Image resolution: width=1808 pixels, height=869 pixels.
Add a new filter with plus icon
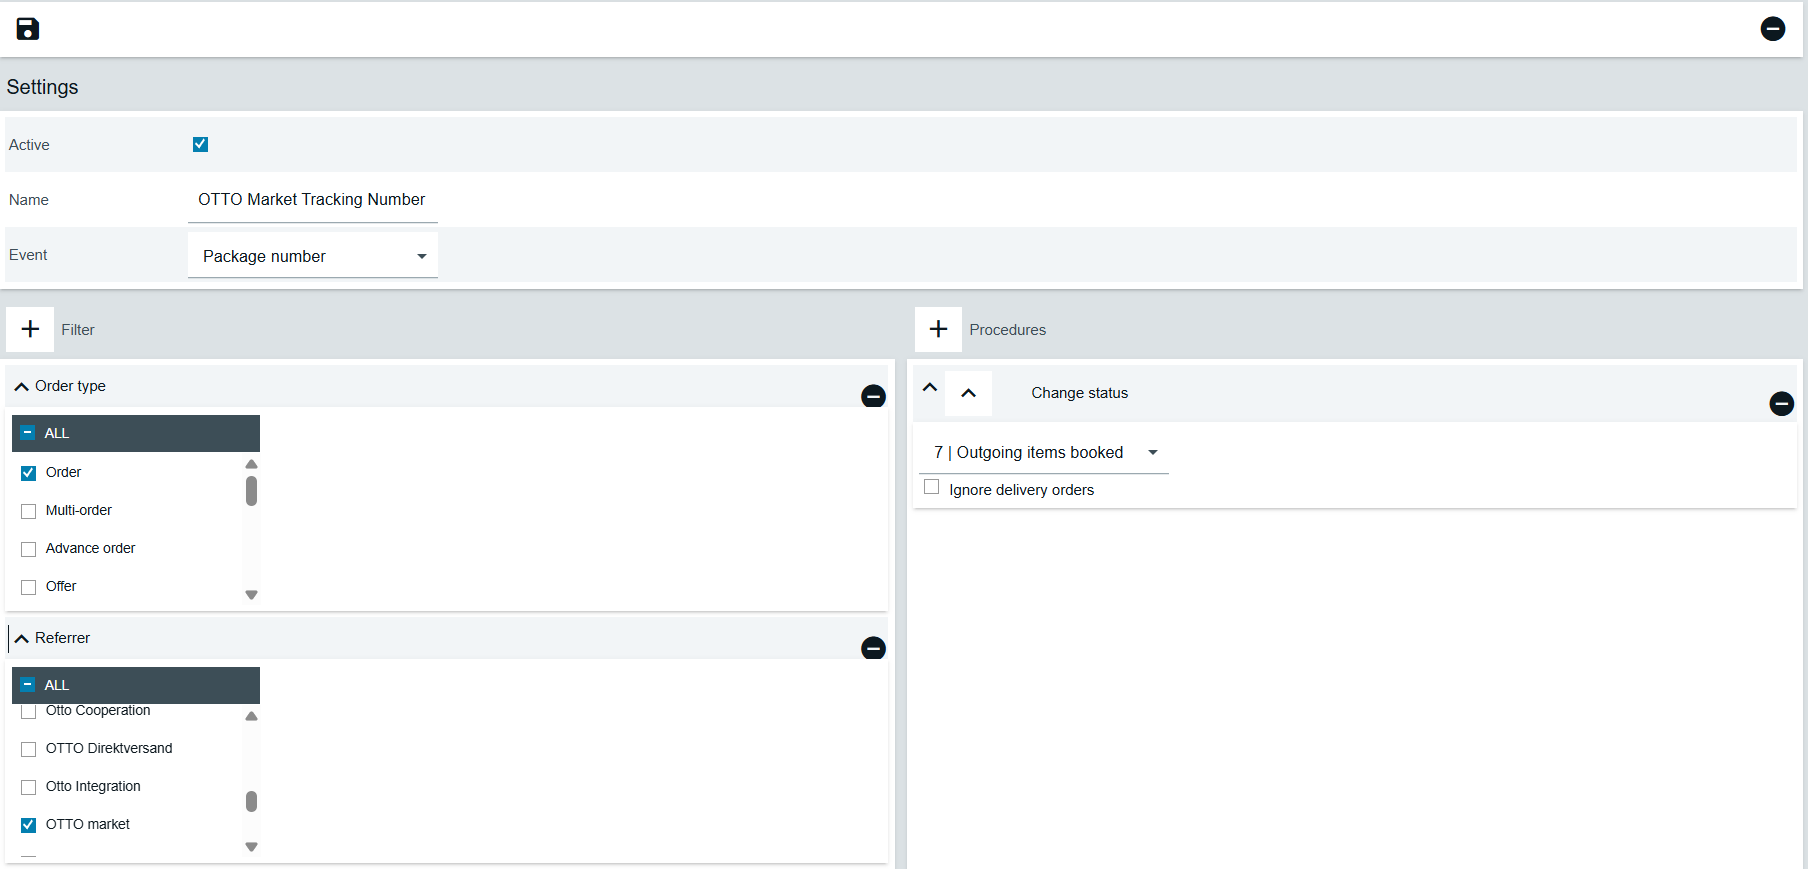click(30, 329)
